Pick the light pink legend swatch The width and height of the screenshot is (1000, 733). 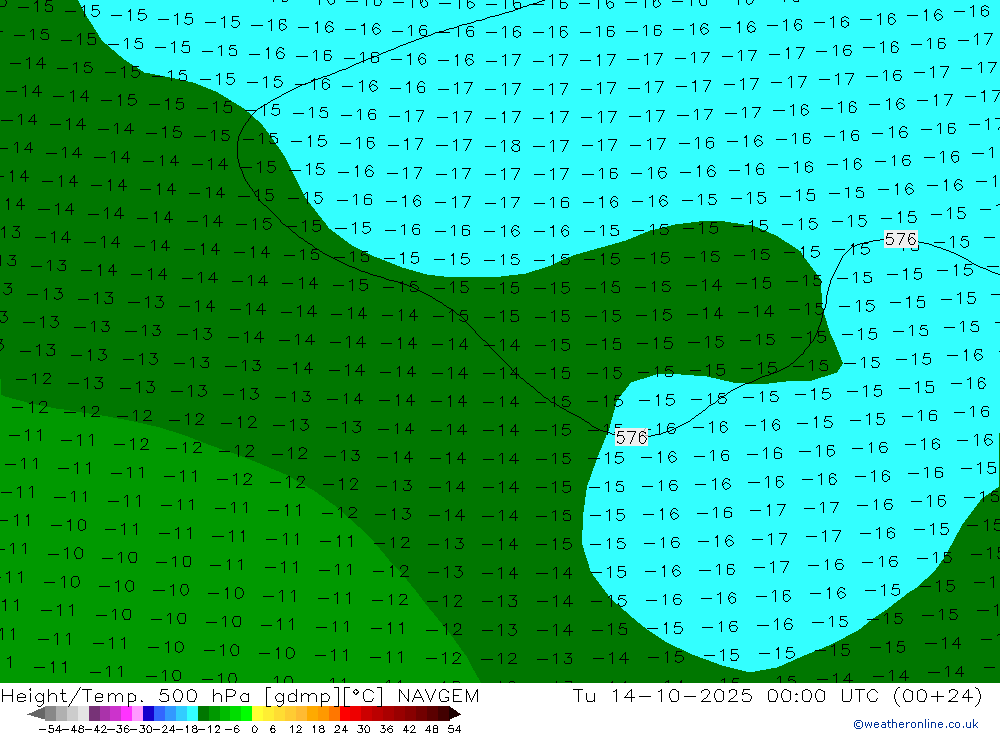tap(137, 713)
